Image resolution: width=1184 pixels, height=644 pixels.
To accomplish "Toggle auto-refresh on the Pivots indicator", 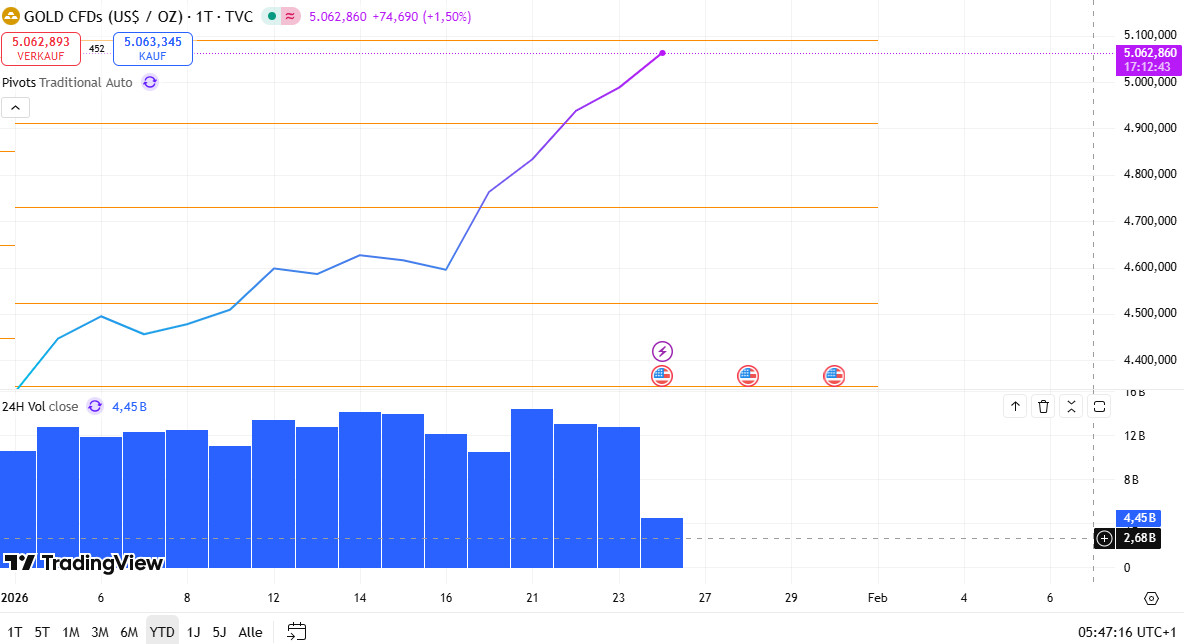I will [149, 82].
